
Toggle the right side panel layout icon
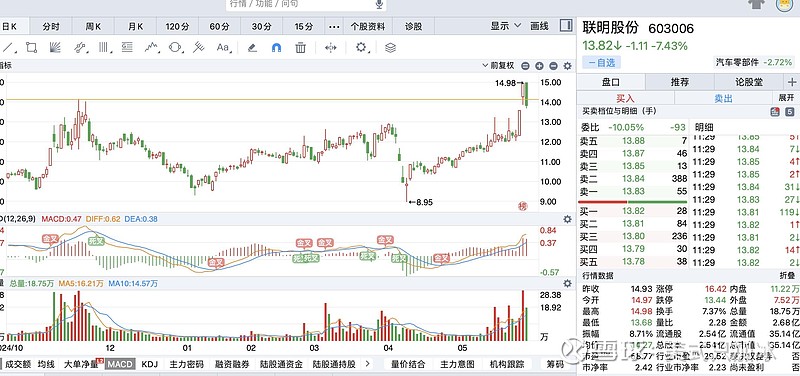pyautogui.click(x=566, y=26)
